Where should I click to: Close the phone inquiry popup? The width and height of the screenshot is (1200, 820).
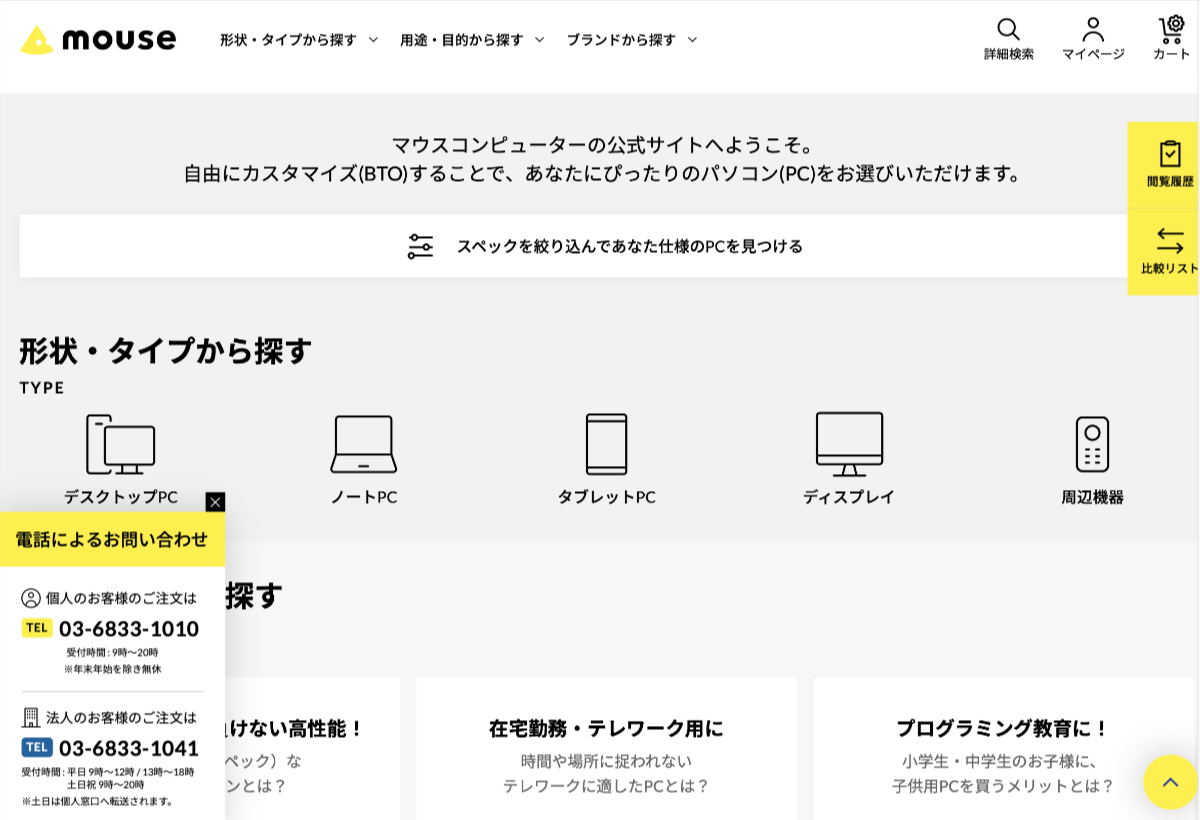[x=215, y=502]
